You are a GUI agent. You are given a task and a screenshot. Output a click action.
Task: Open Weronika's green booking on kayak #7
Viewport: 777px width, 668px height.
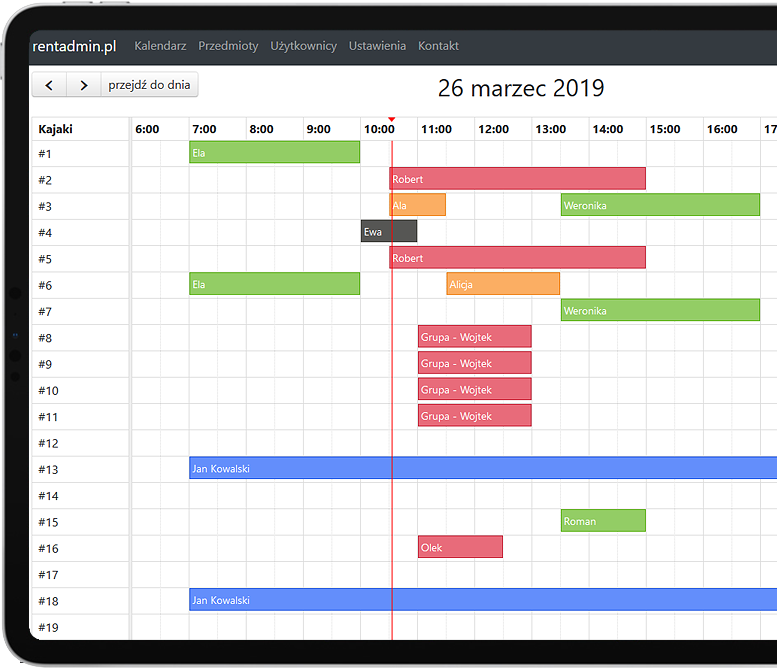point(659,311)
